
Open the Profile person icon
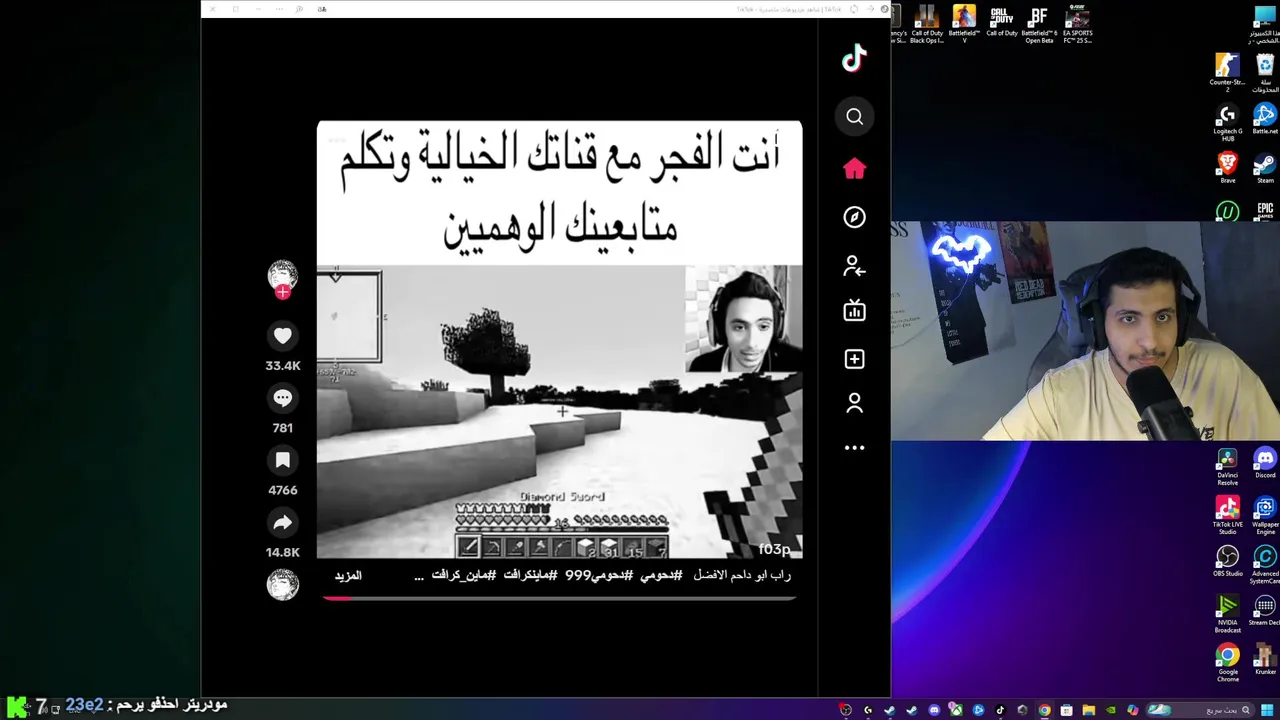pyautogui.click(x=854, y=403)
